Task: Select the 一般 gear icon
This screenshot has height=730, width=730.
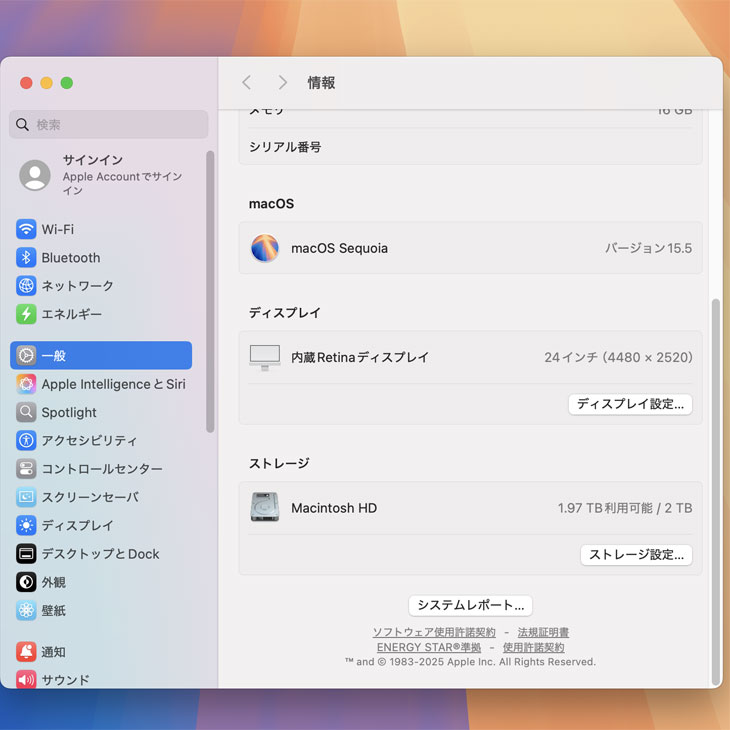Action: pos(26,356)
